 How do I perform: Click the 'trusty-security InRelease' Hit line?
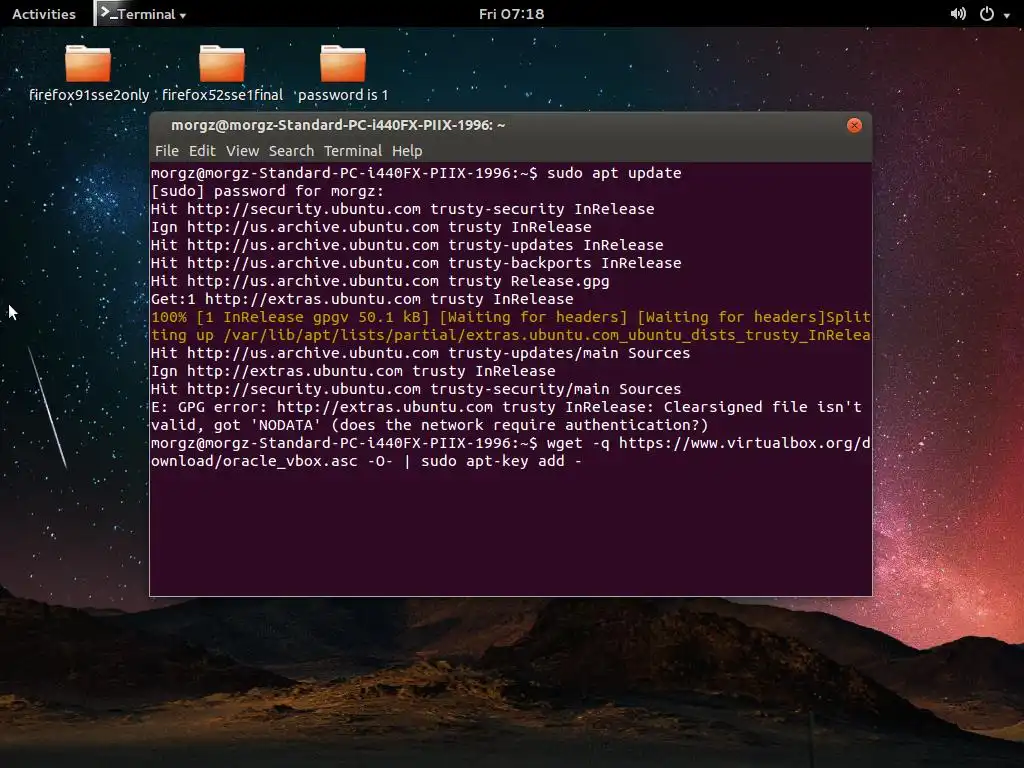point(402,209)
